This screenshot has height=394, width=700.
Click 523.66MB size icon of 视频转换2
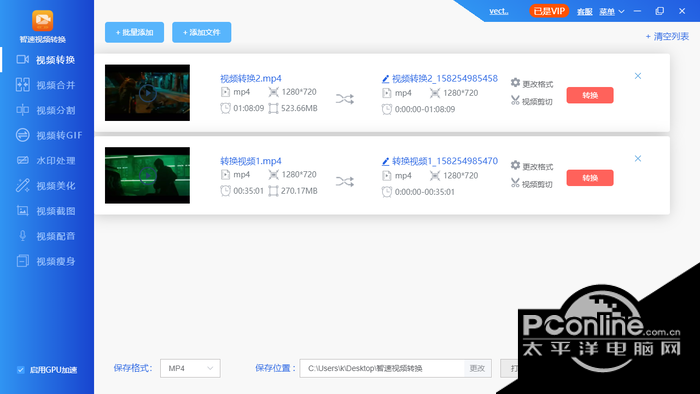click(x=273, y=108)
